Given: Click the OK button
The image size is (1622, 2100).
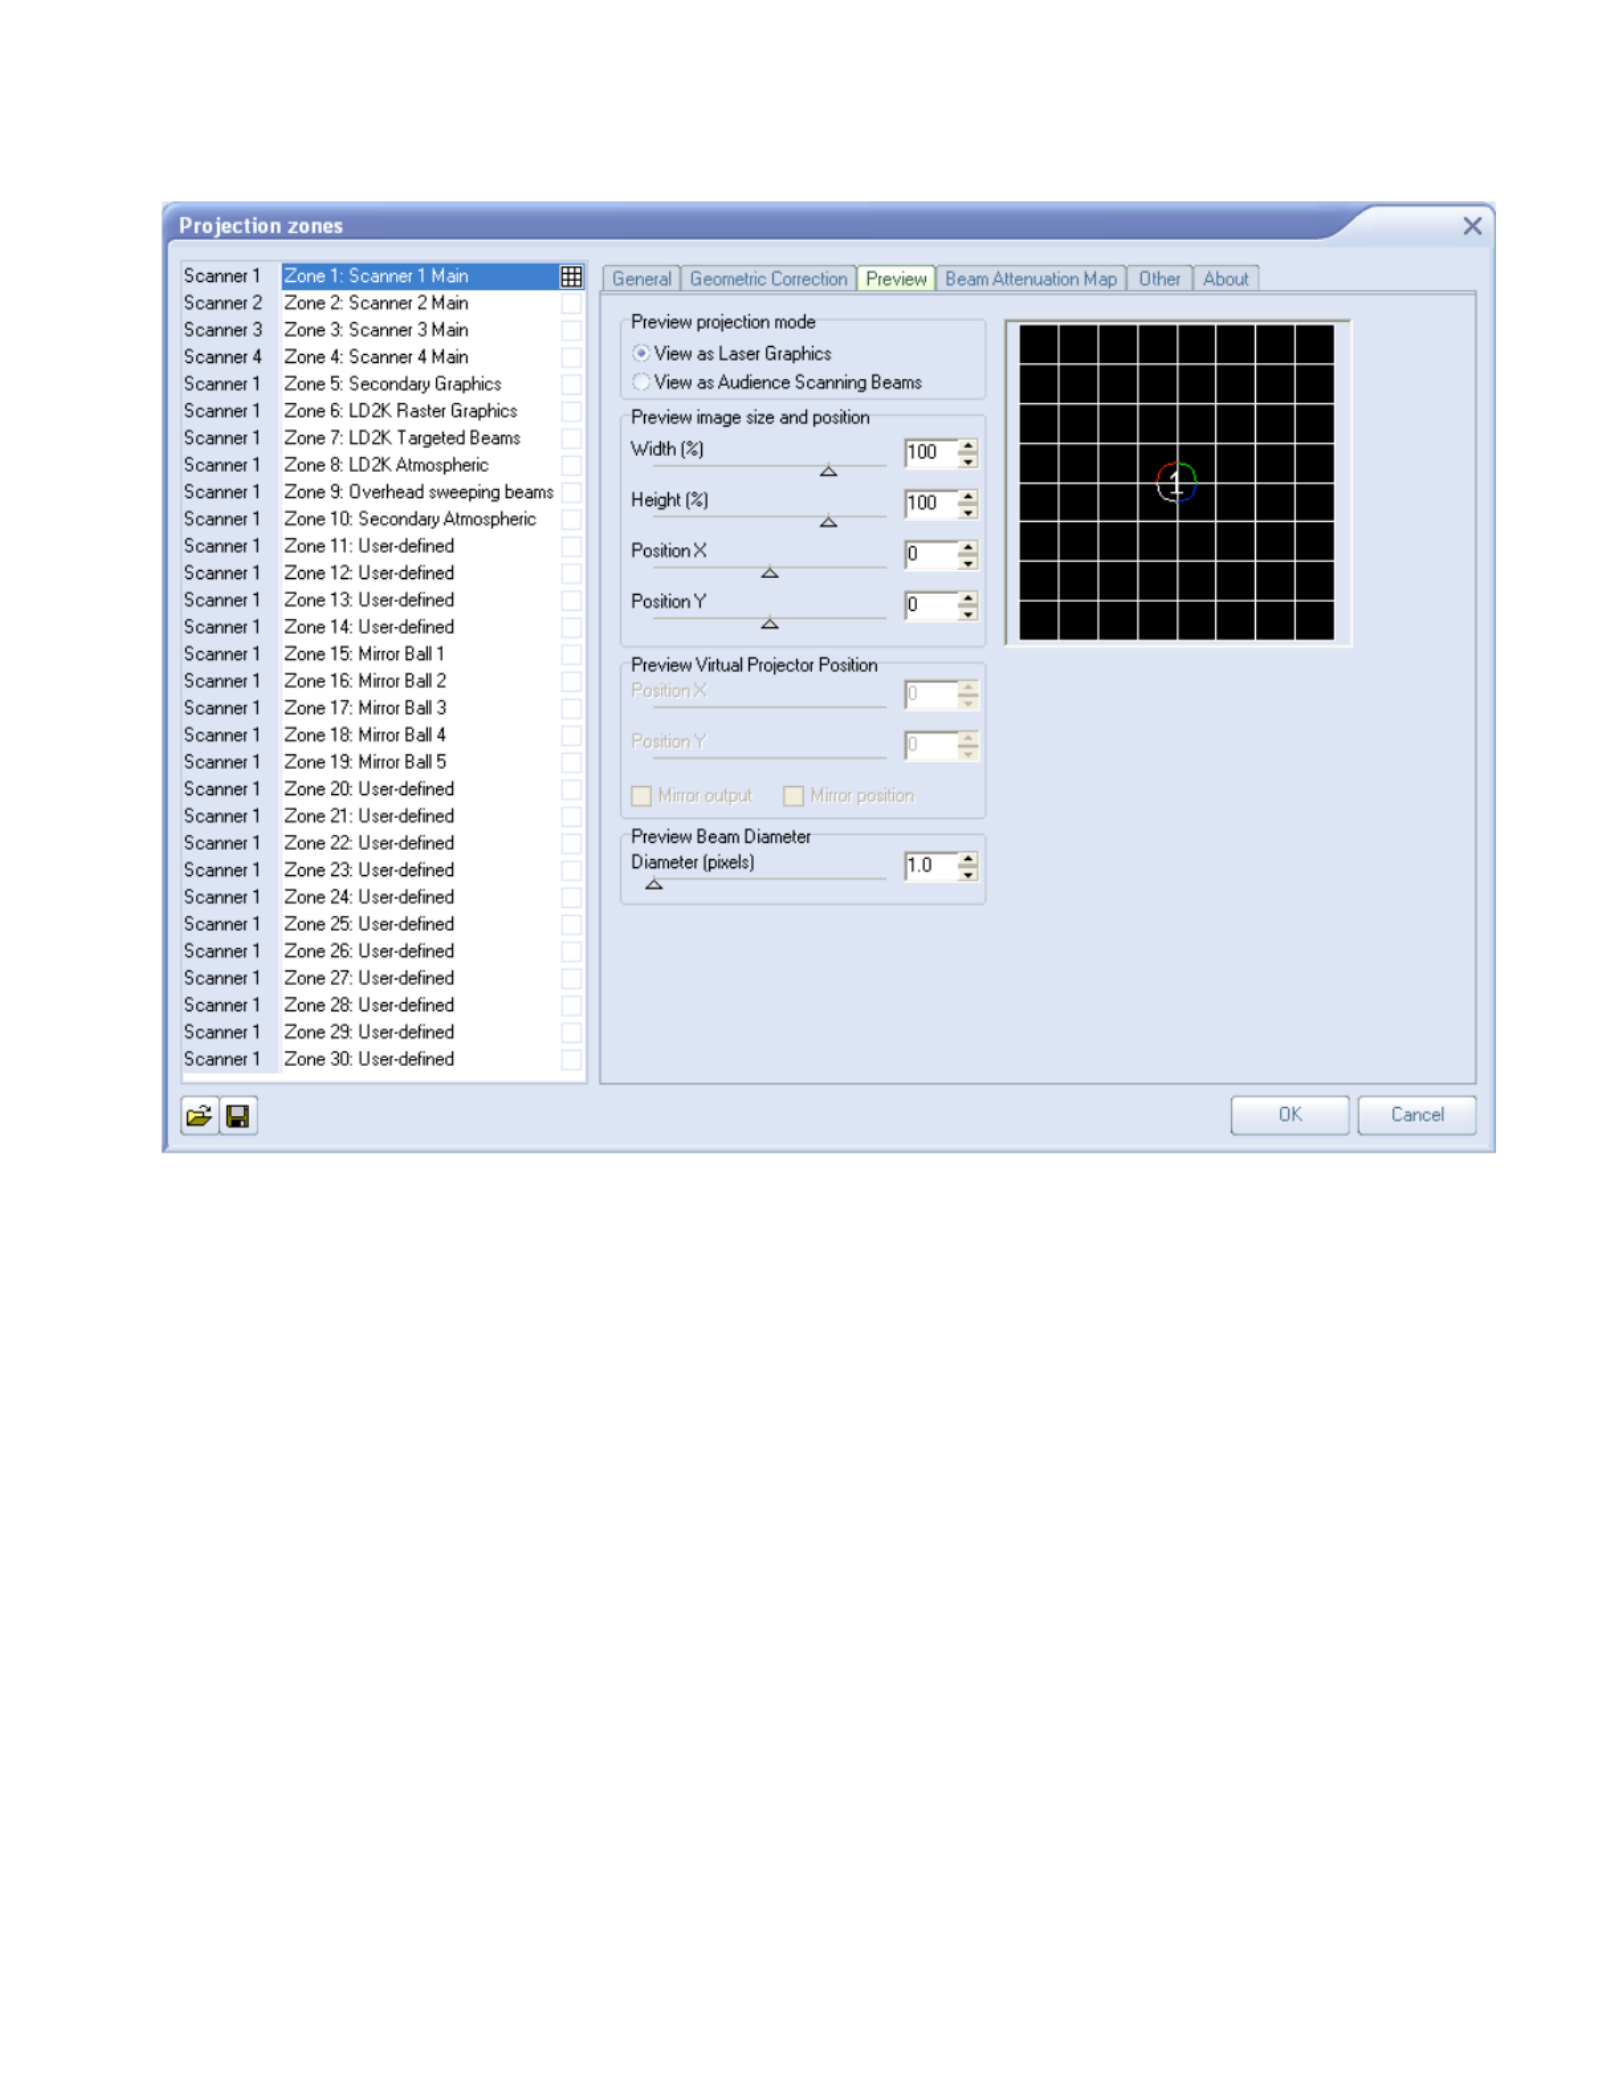Looking at the screenshot, I should pos(1289,1115).
